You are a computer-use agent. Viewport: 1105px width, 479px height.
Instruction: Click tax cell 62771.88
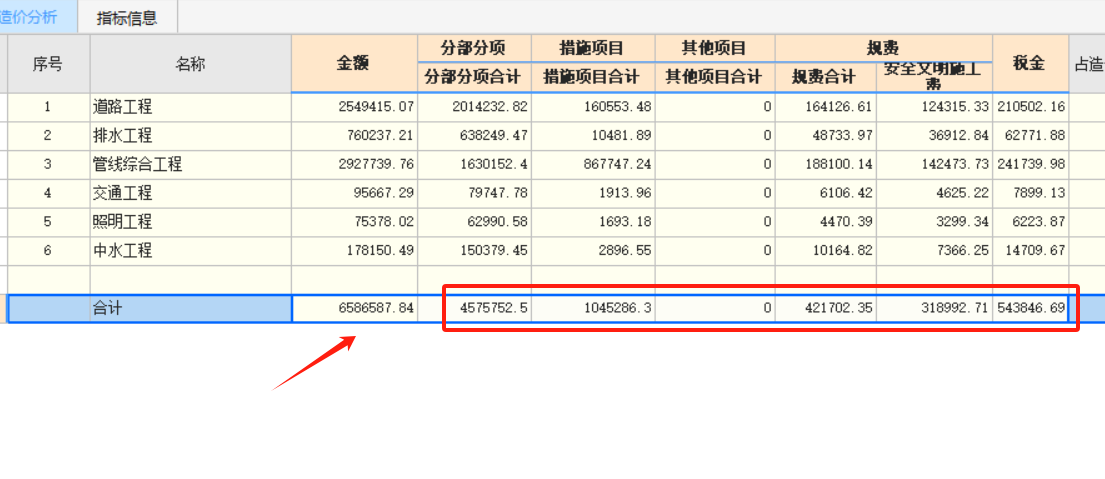coord(1030,136)
